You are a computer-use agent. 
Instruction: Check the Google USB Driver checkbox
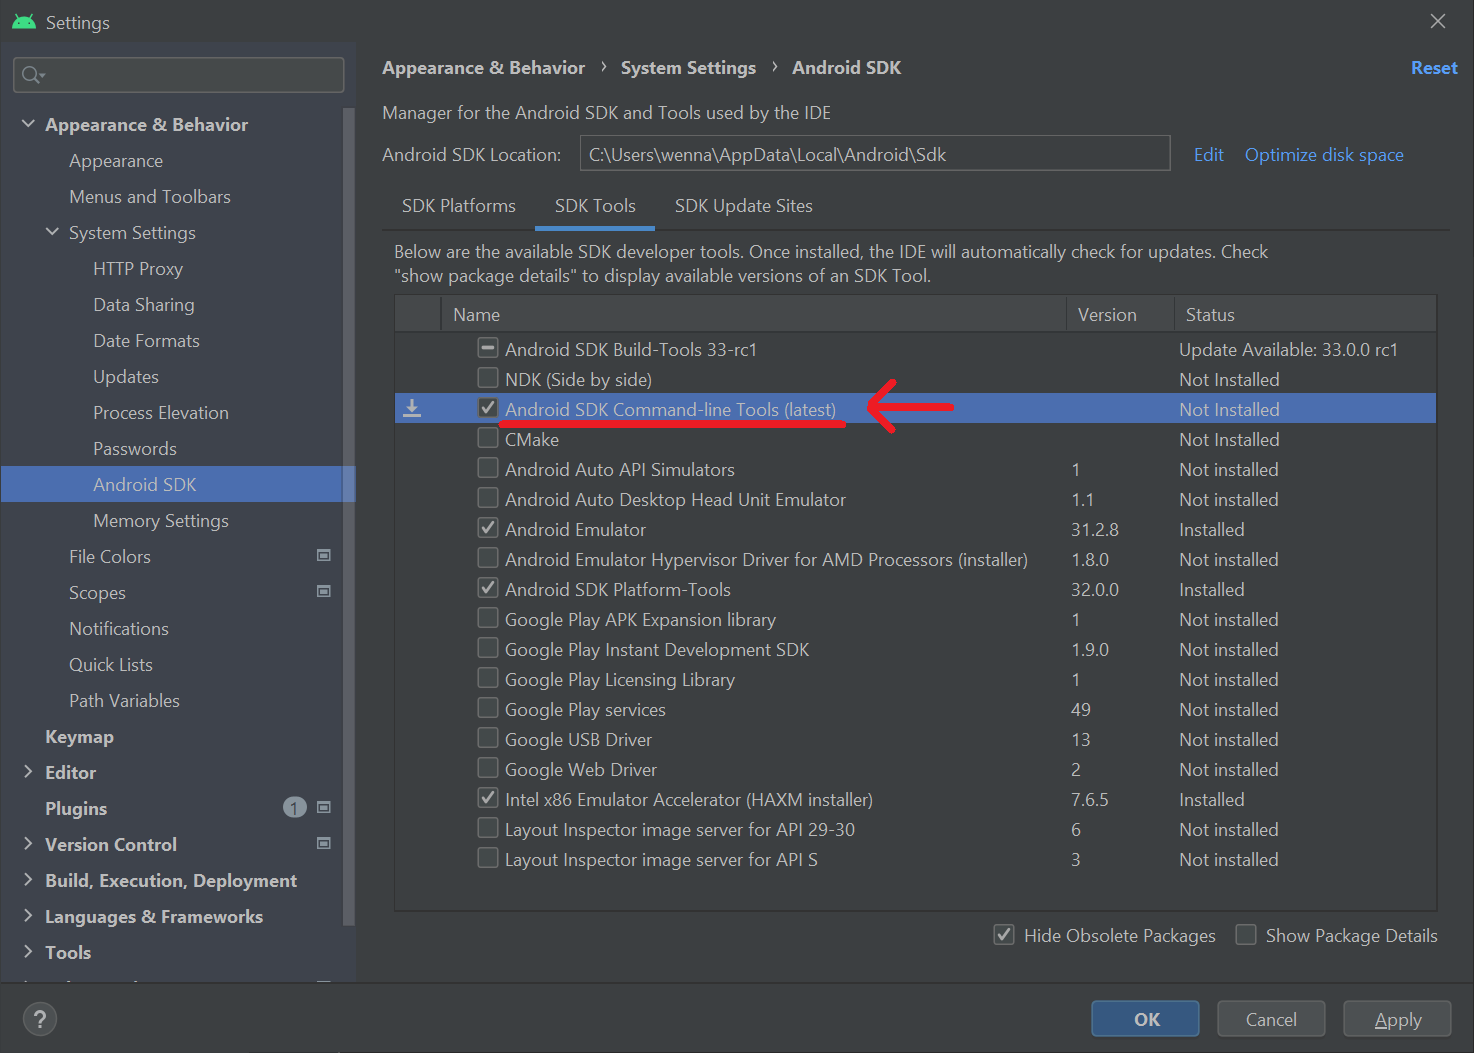(488, 738)
